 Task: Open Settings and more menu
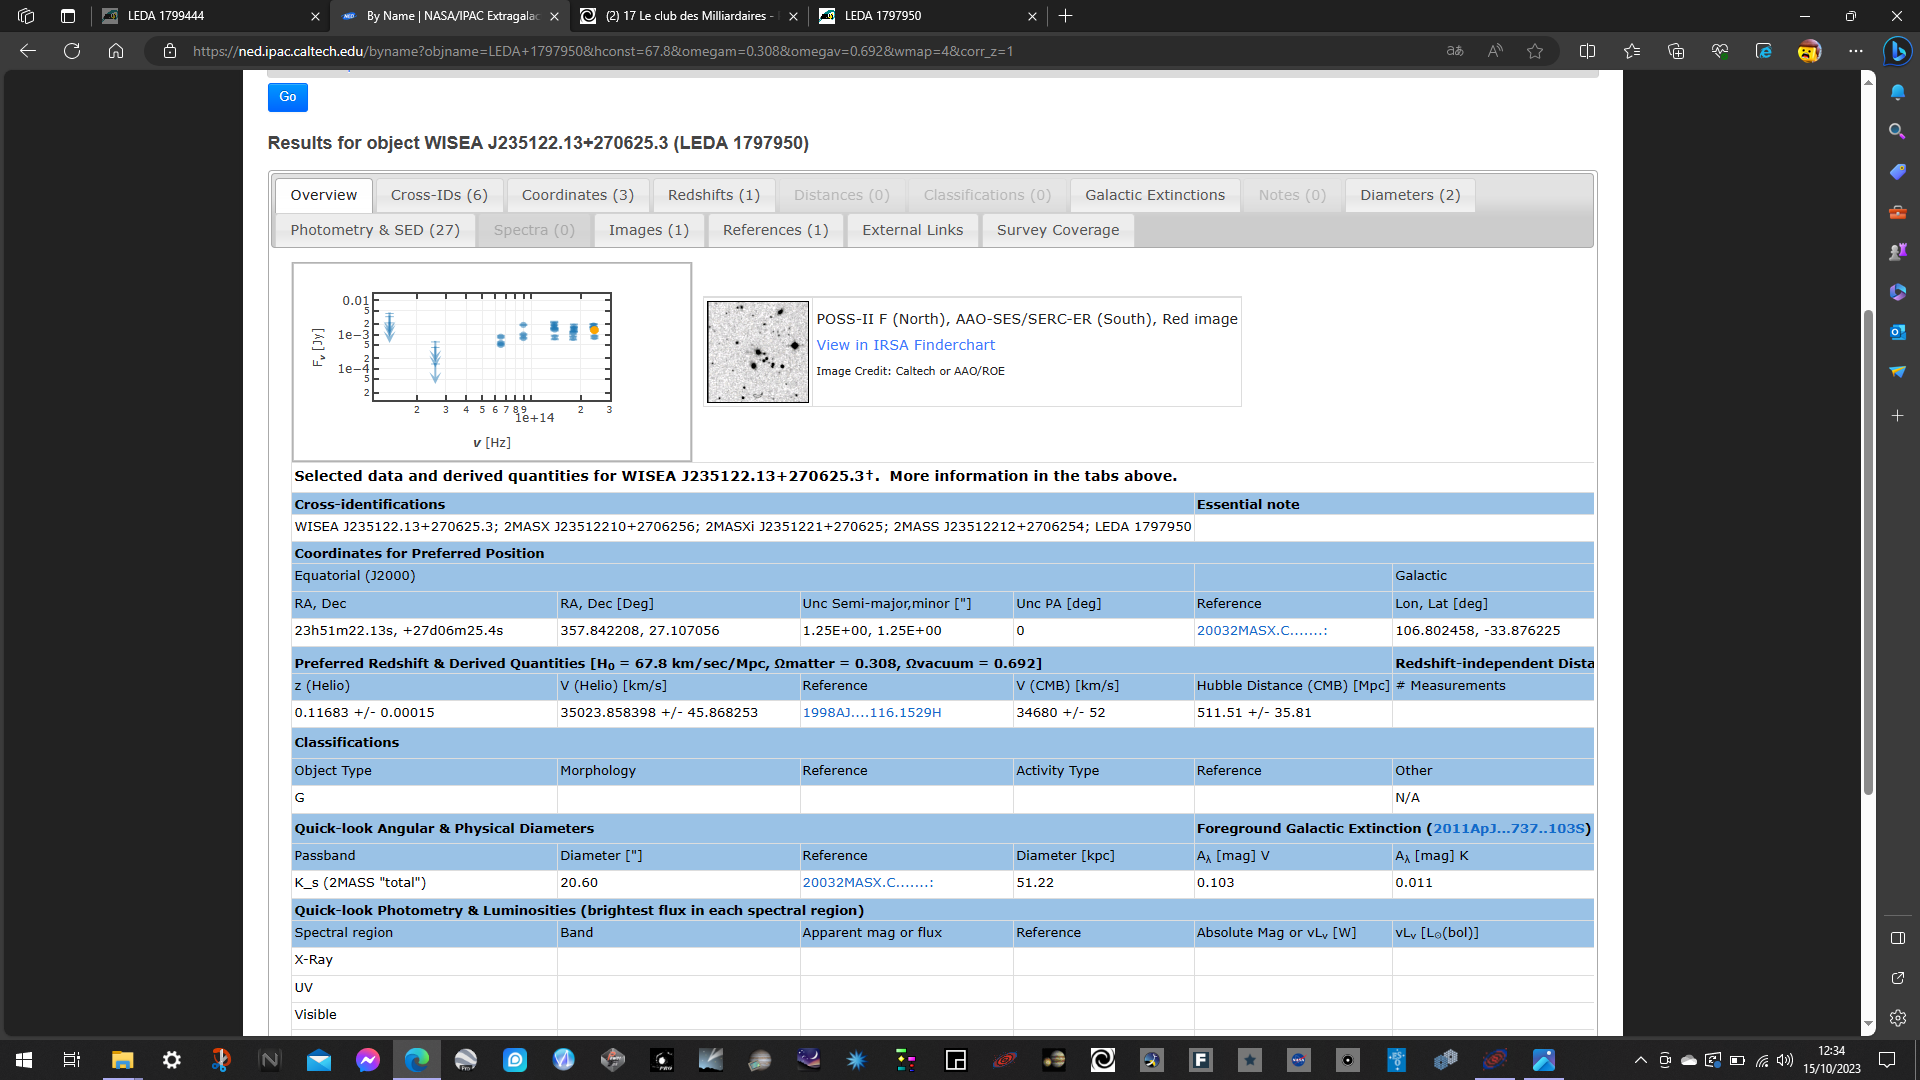1856,51
